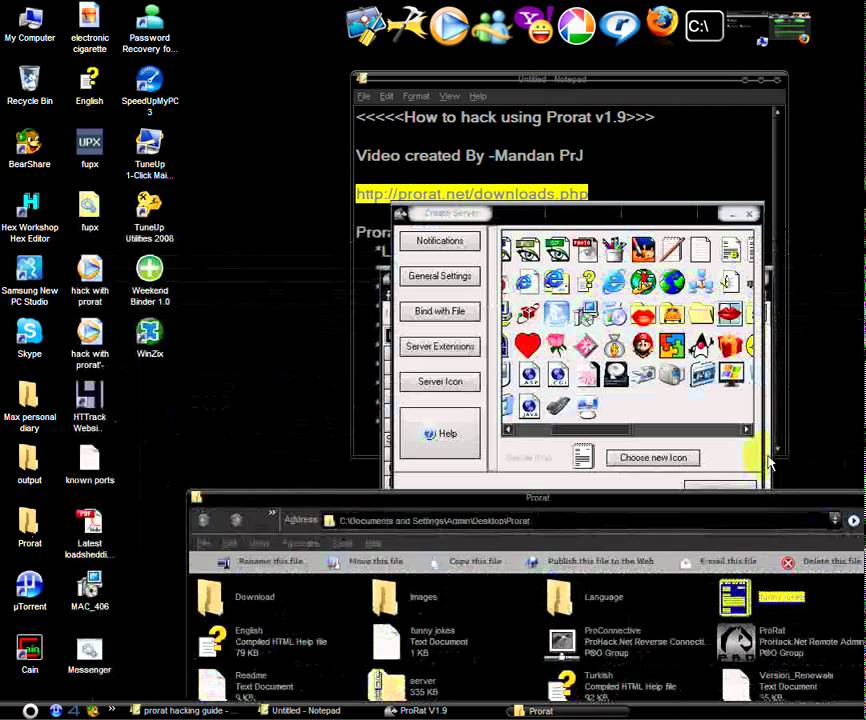Screen dimensions: 866x720
Task: Switch to ProRat V1.9 taskbar button
Action: point(416,711)
